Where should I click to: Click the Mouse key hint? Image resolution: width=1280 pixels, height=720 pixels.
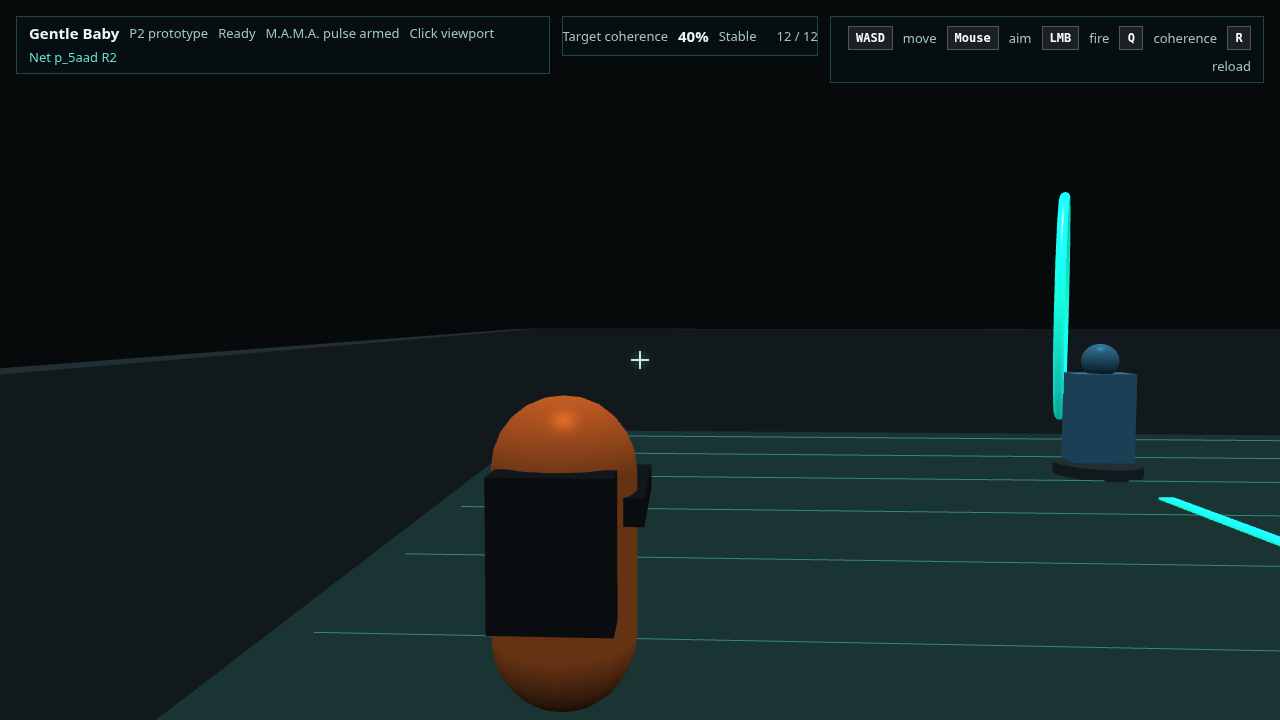point(972,38)
